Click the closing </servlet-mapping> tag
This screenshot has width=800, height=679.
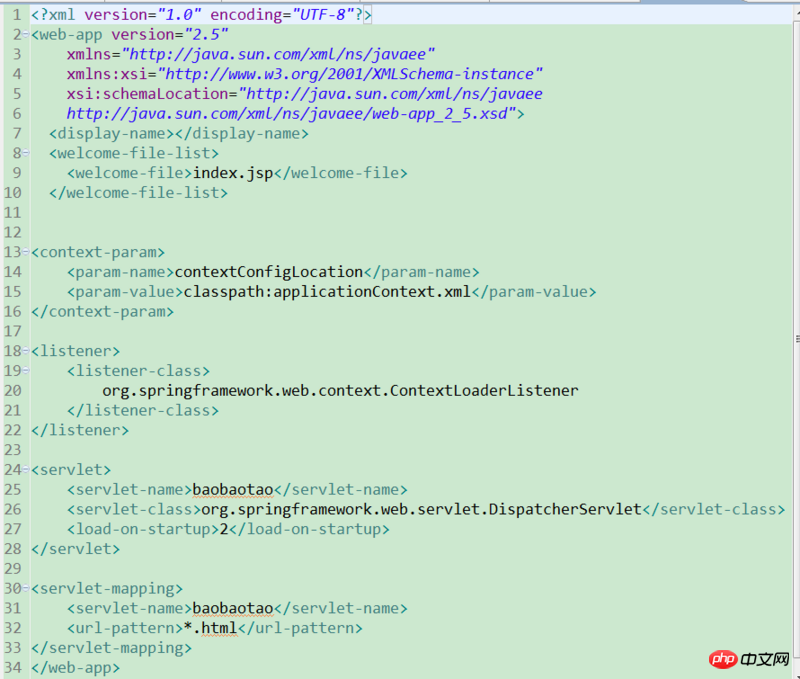111,648
